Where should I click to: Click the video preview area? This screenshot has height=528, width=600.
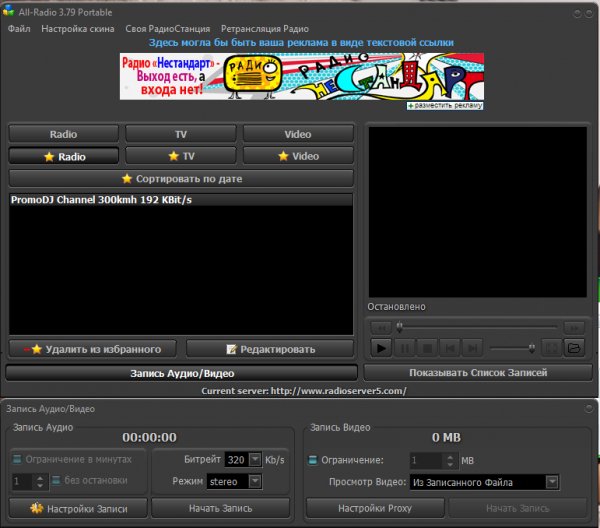[478, 212]
